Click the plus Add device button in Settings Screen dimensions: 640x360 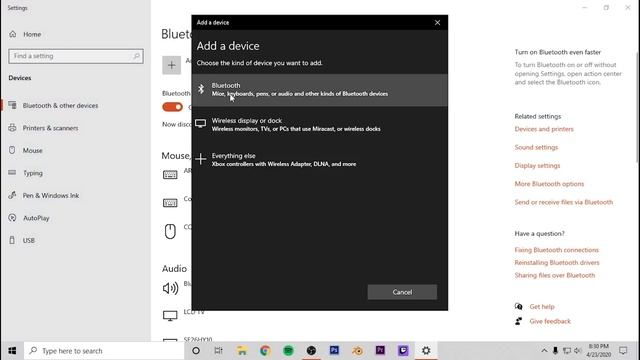pos(171,65)
